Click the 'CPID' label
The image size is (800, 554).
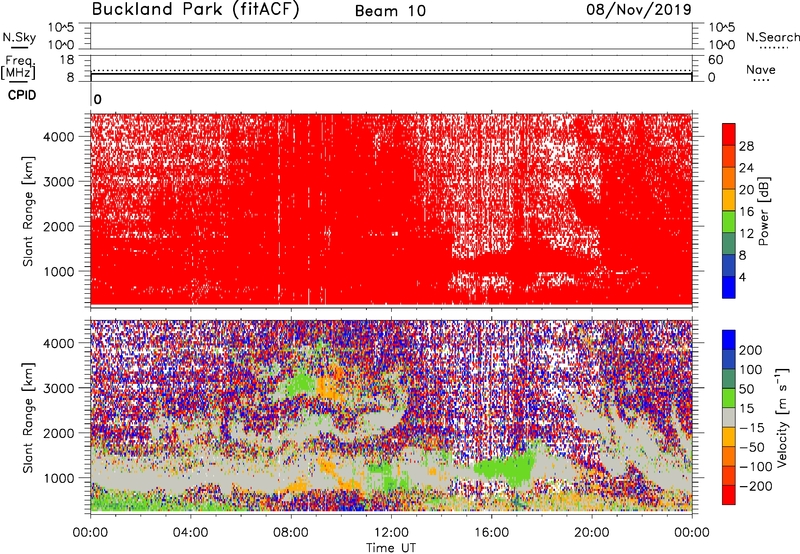click(22, 95)
